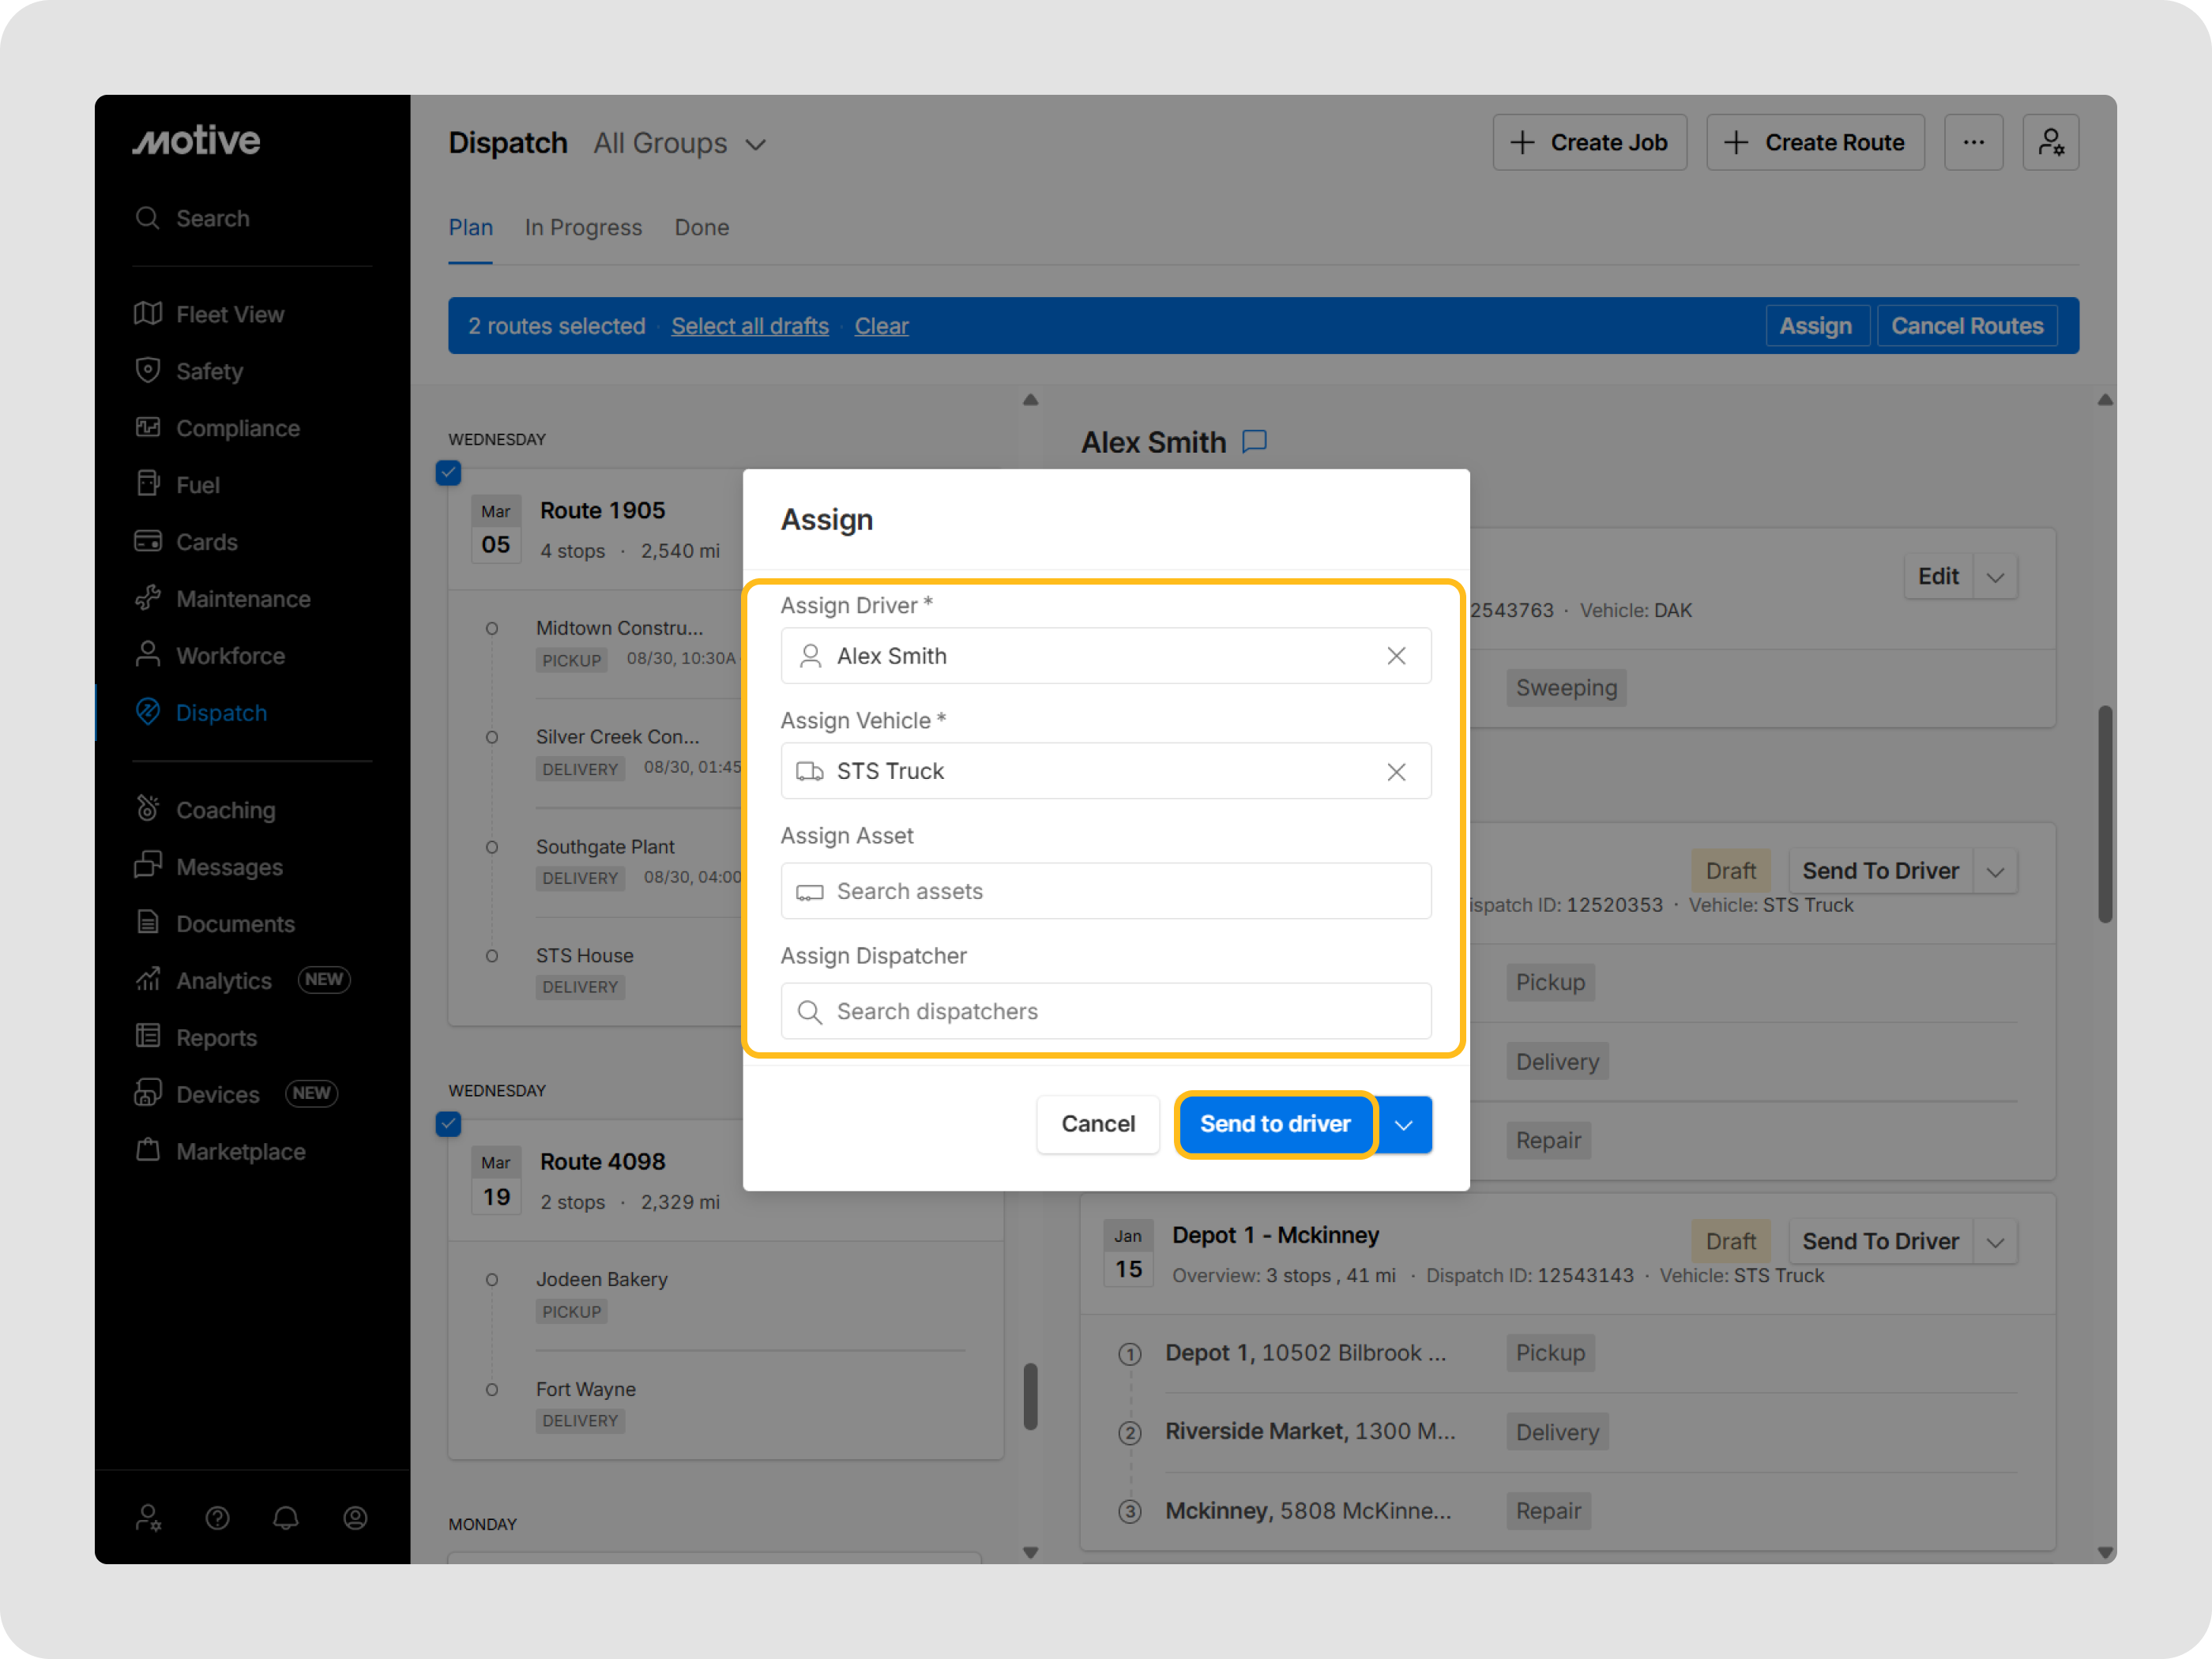Image resolution: width=2212 pixels, height=1659 pixels.
Task: Click the user settings icon in header
Action: [x=2050, y=142]
